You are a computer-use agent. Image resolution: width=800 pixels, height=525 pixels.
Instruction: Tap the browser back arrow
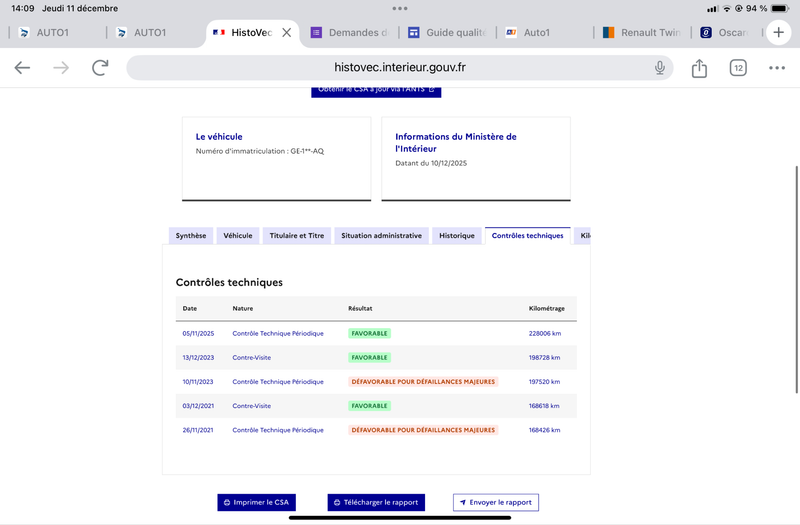[x=22, y=68]
